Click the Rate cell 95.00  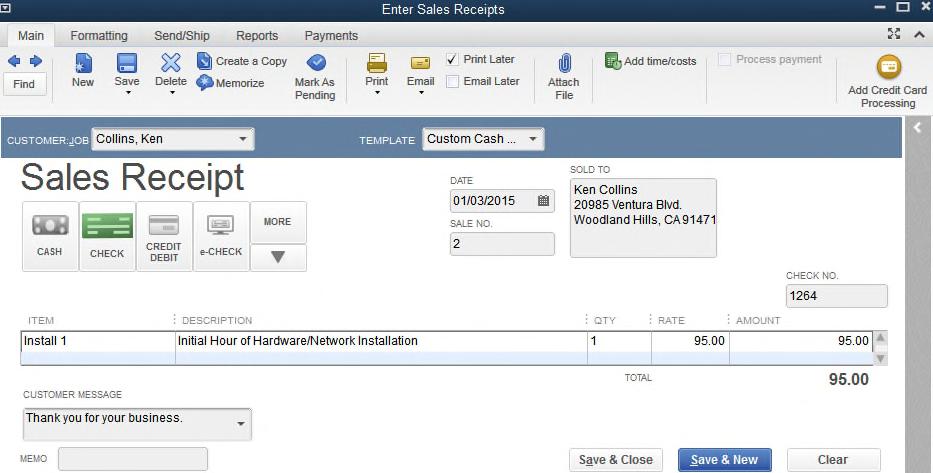pos(690,341)
